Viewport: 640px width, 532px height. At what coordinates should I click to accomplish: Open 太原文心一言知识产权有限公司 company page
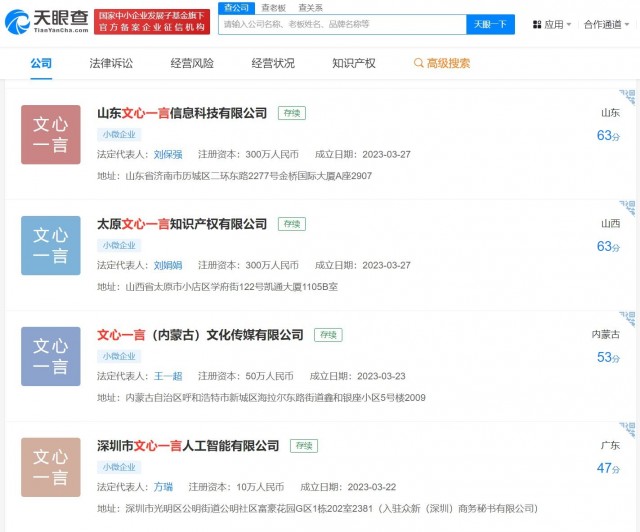coord(182,224)
